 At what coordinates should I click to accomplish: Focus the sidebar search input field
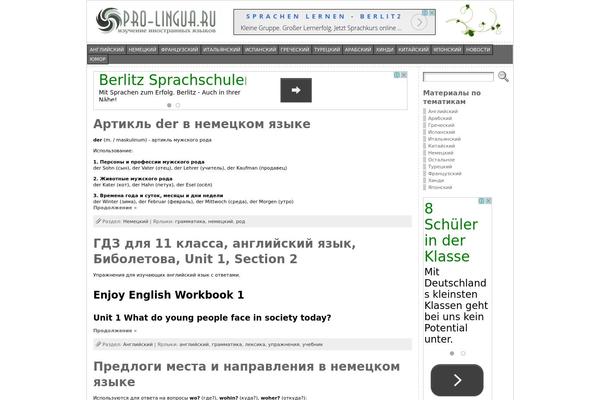pyautogui.click(x=458, y=77)
